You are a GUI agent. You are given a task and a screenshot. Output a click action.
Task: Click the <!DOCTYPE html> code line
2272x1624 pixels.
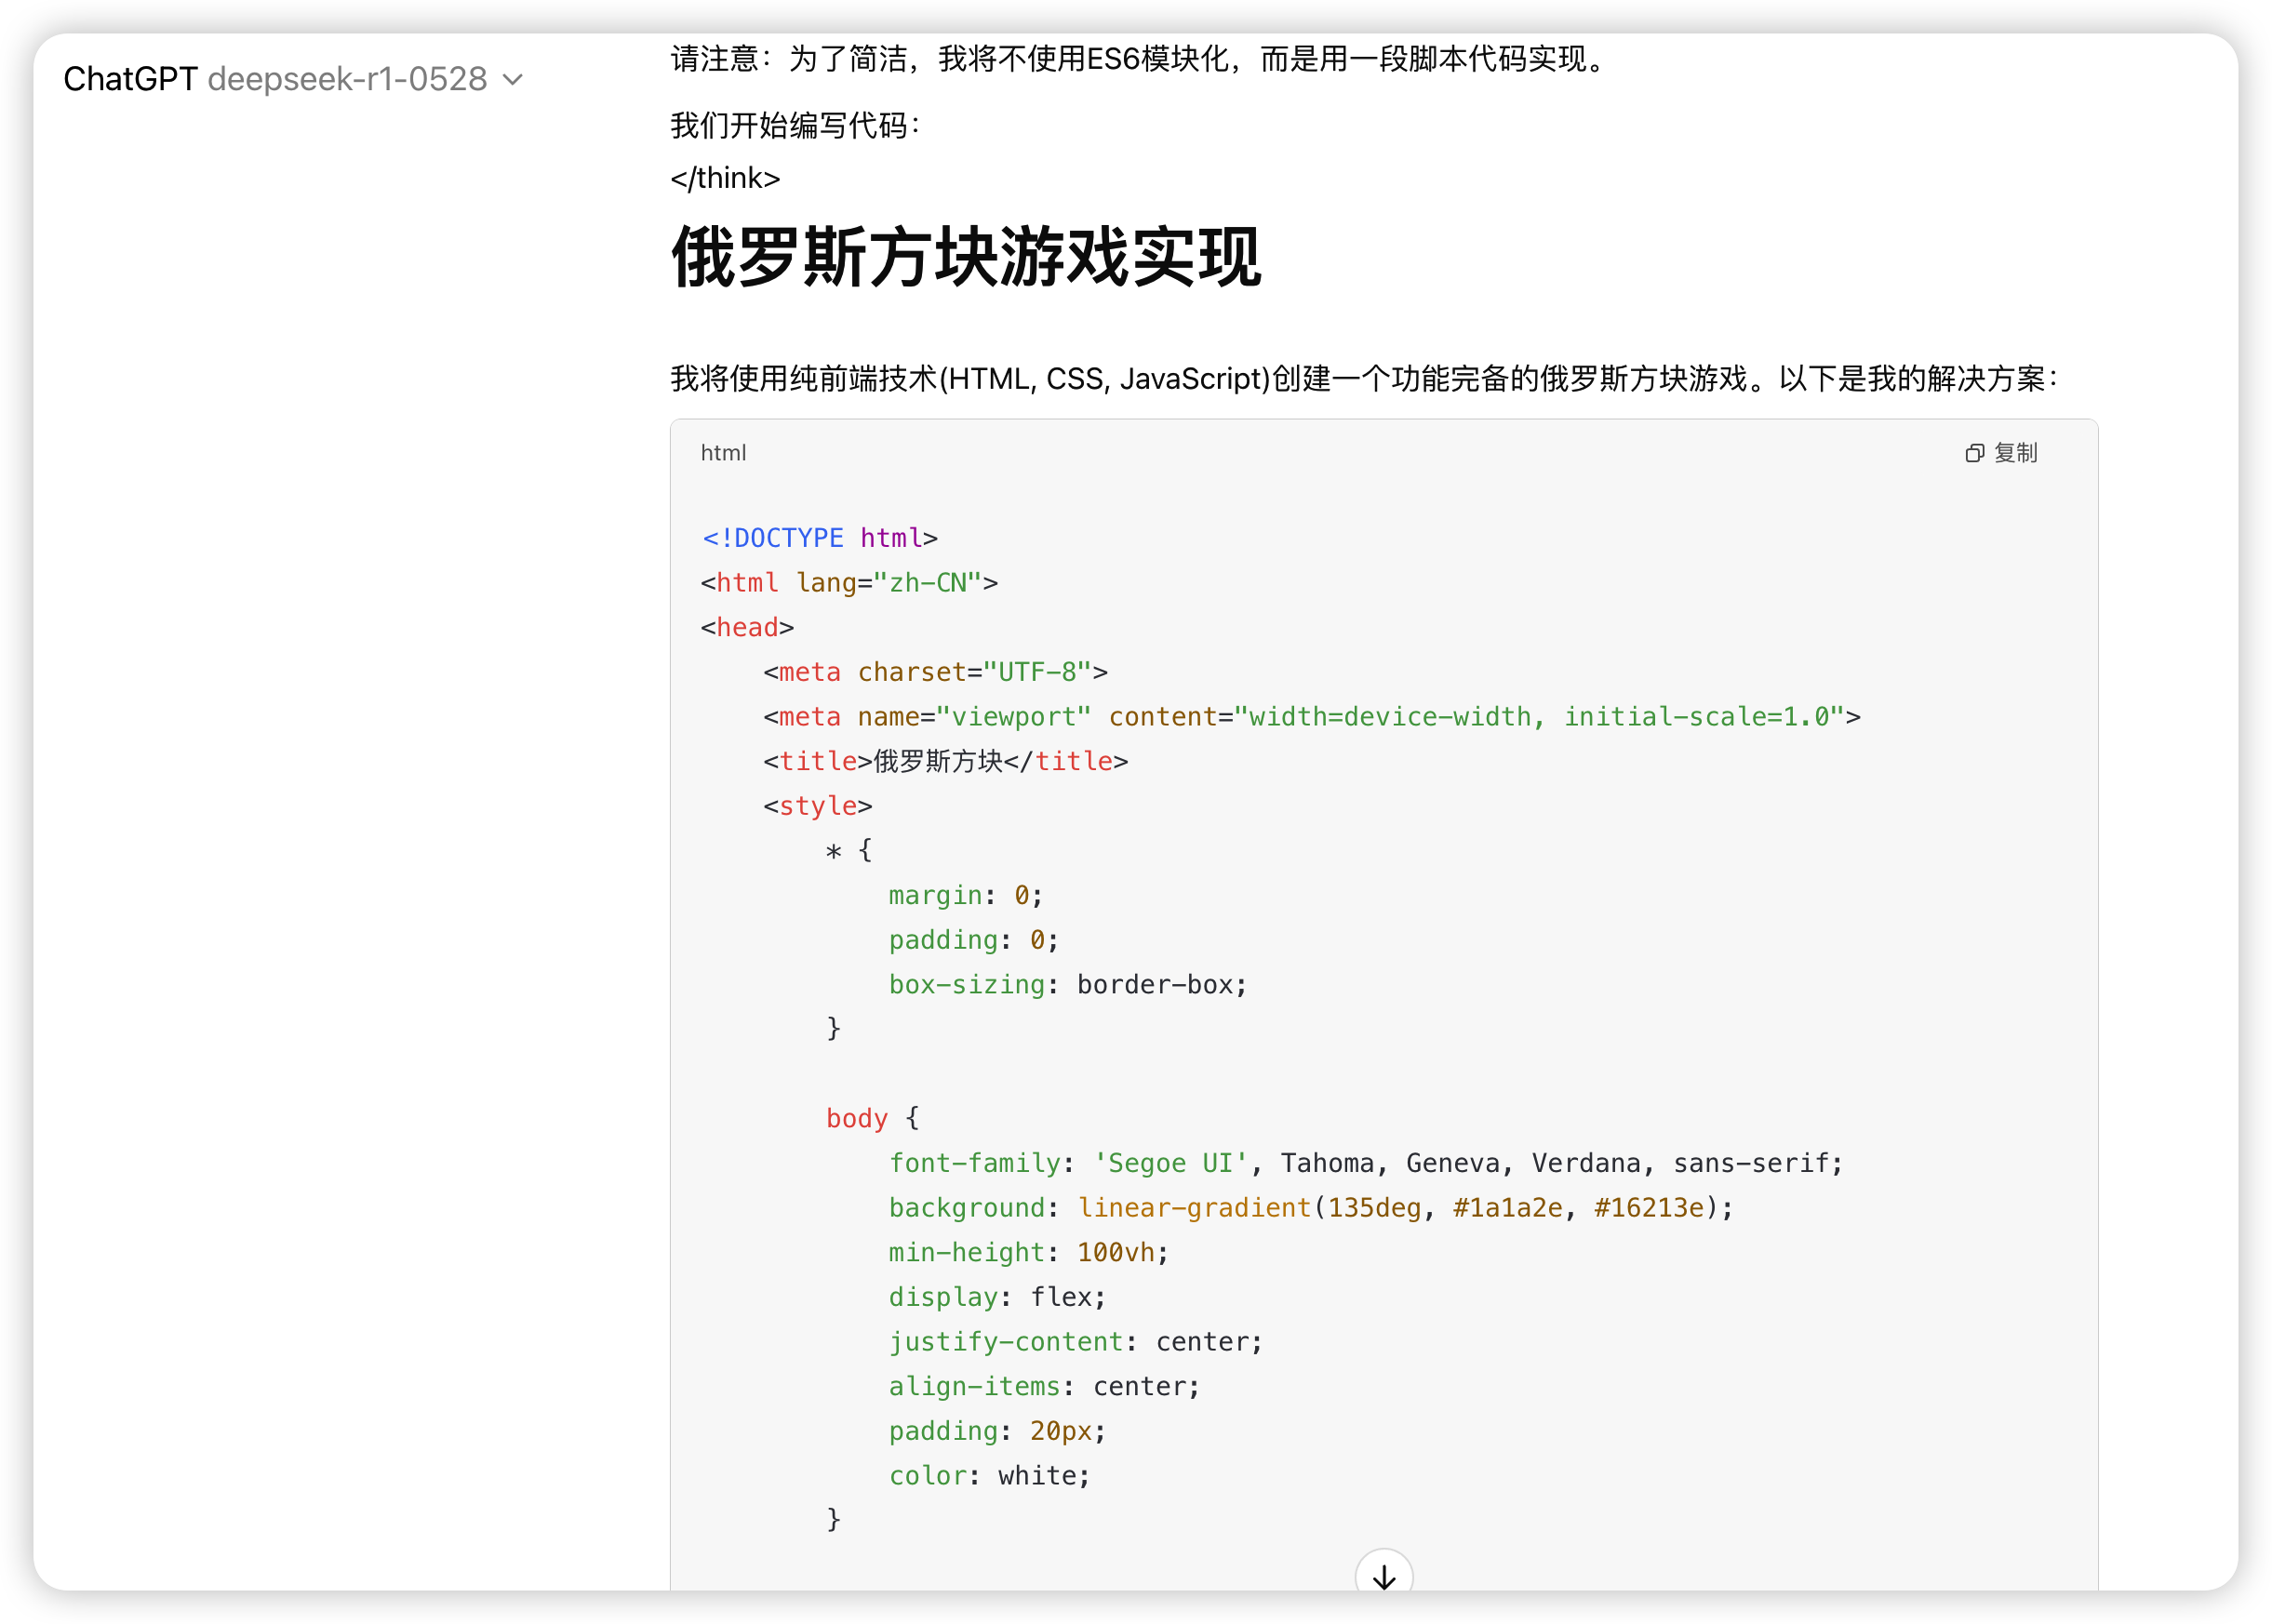pos(819,538)
